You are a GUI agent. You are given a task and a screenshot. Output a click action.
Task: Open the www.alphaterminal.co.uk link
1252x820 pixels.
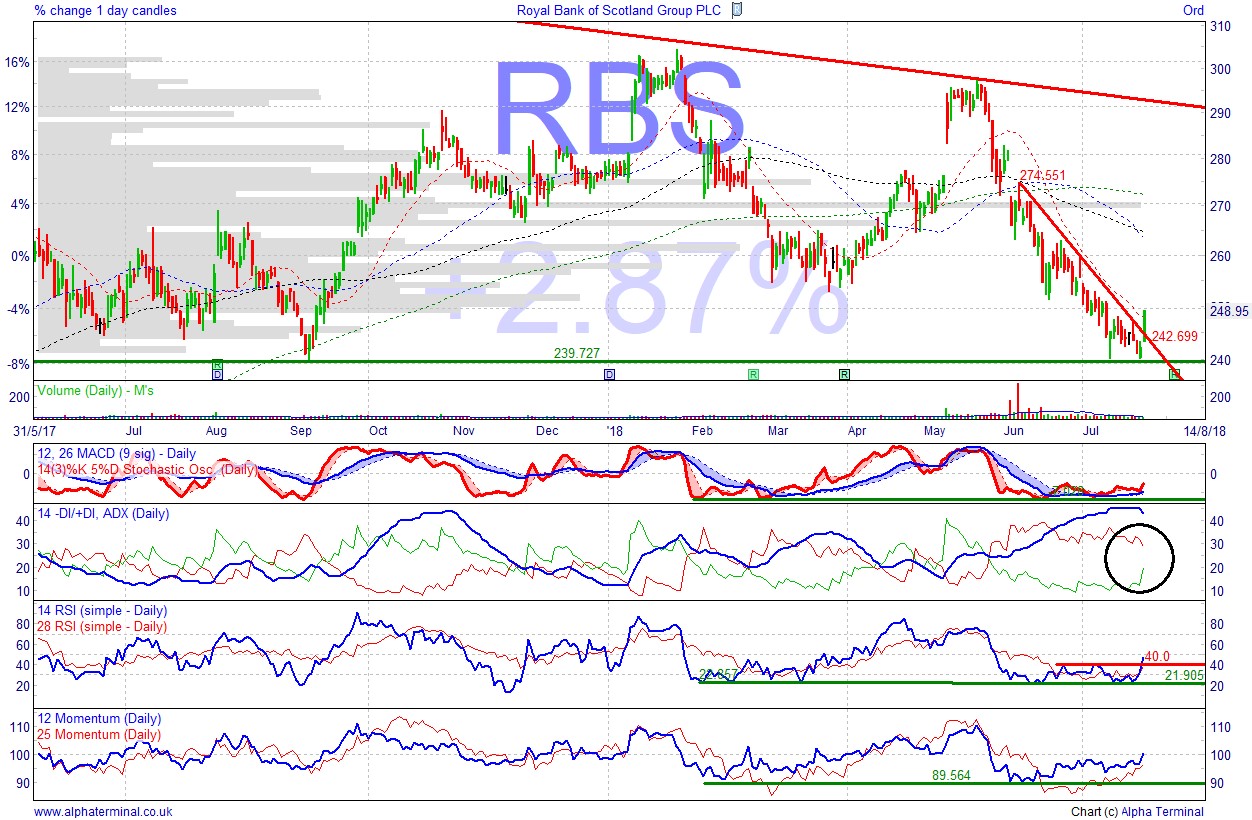pos(103,812)
